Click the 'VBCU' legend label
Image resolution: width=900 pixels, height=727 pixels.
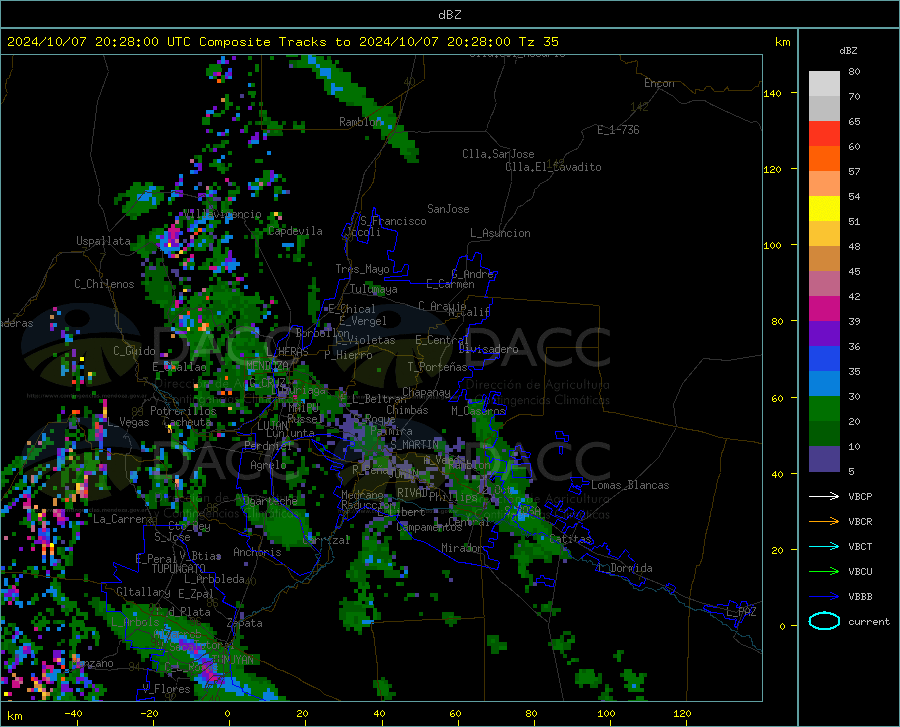click(860, 572)
